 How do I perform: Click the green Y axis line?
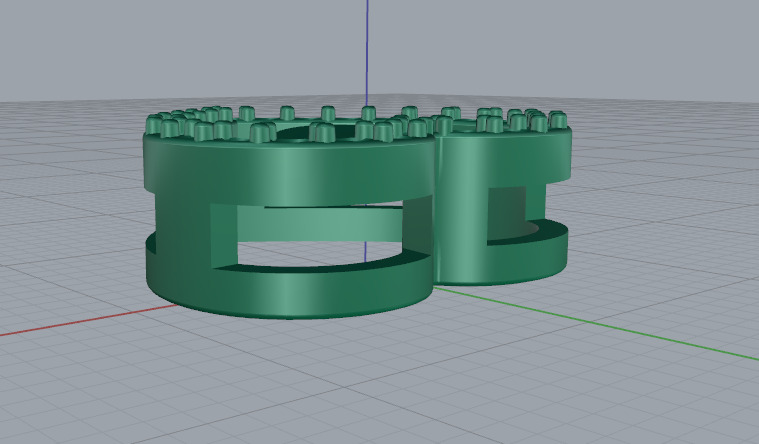coord(597,323)
